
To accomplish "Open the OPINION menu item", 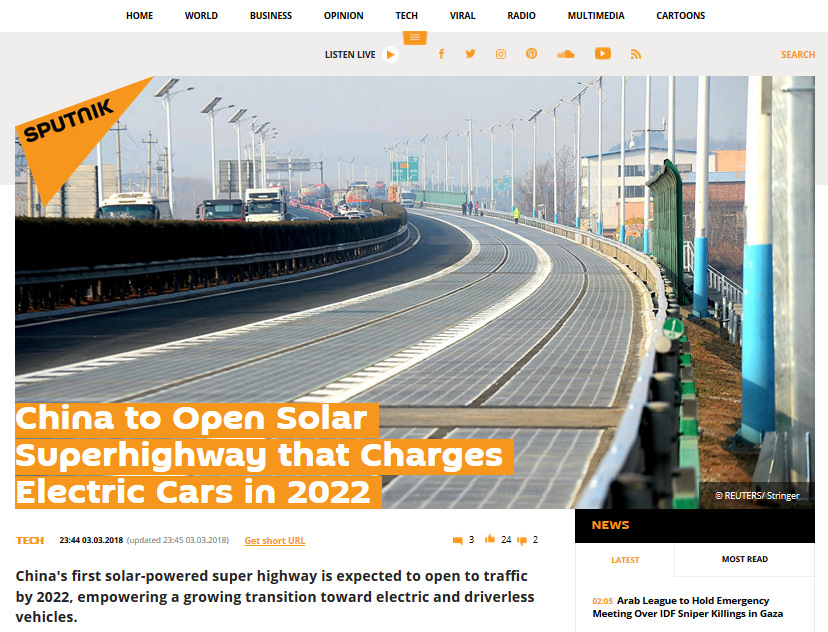I will tap(344, 16).
